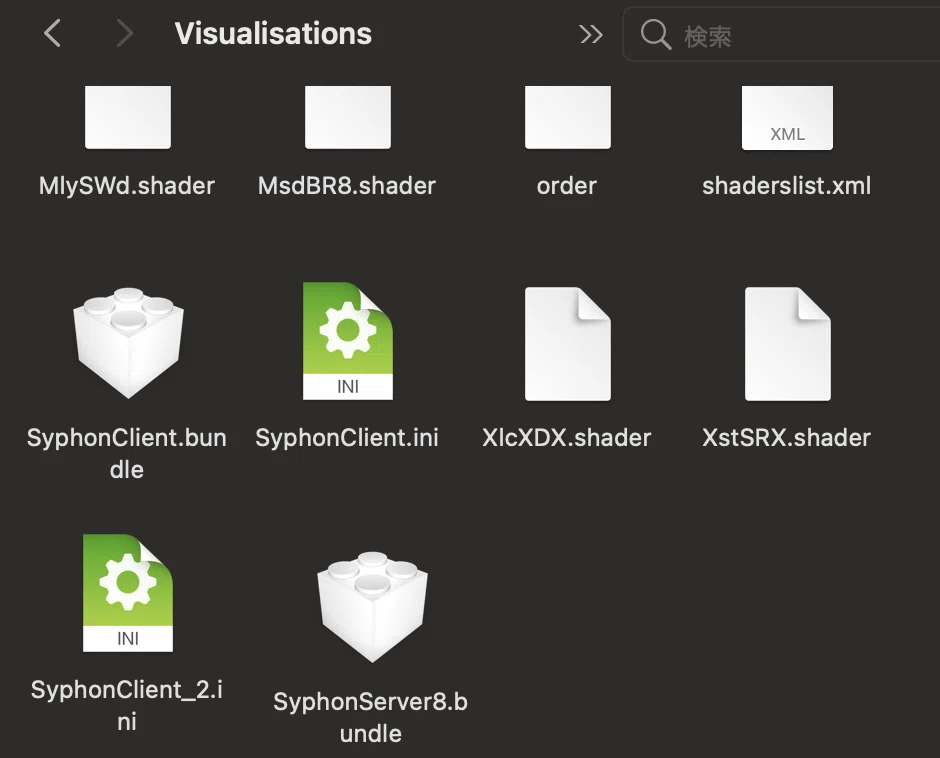Viewport: 940px width, 758px height.
Task: Go back with the left chevron
Action: pyautogui.click(x=53, y=33)
